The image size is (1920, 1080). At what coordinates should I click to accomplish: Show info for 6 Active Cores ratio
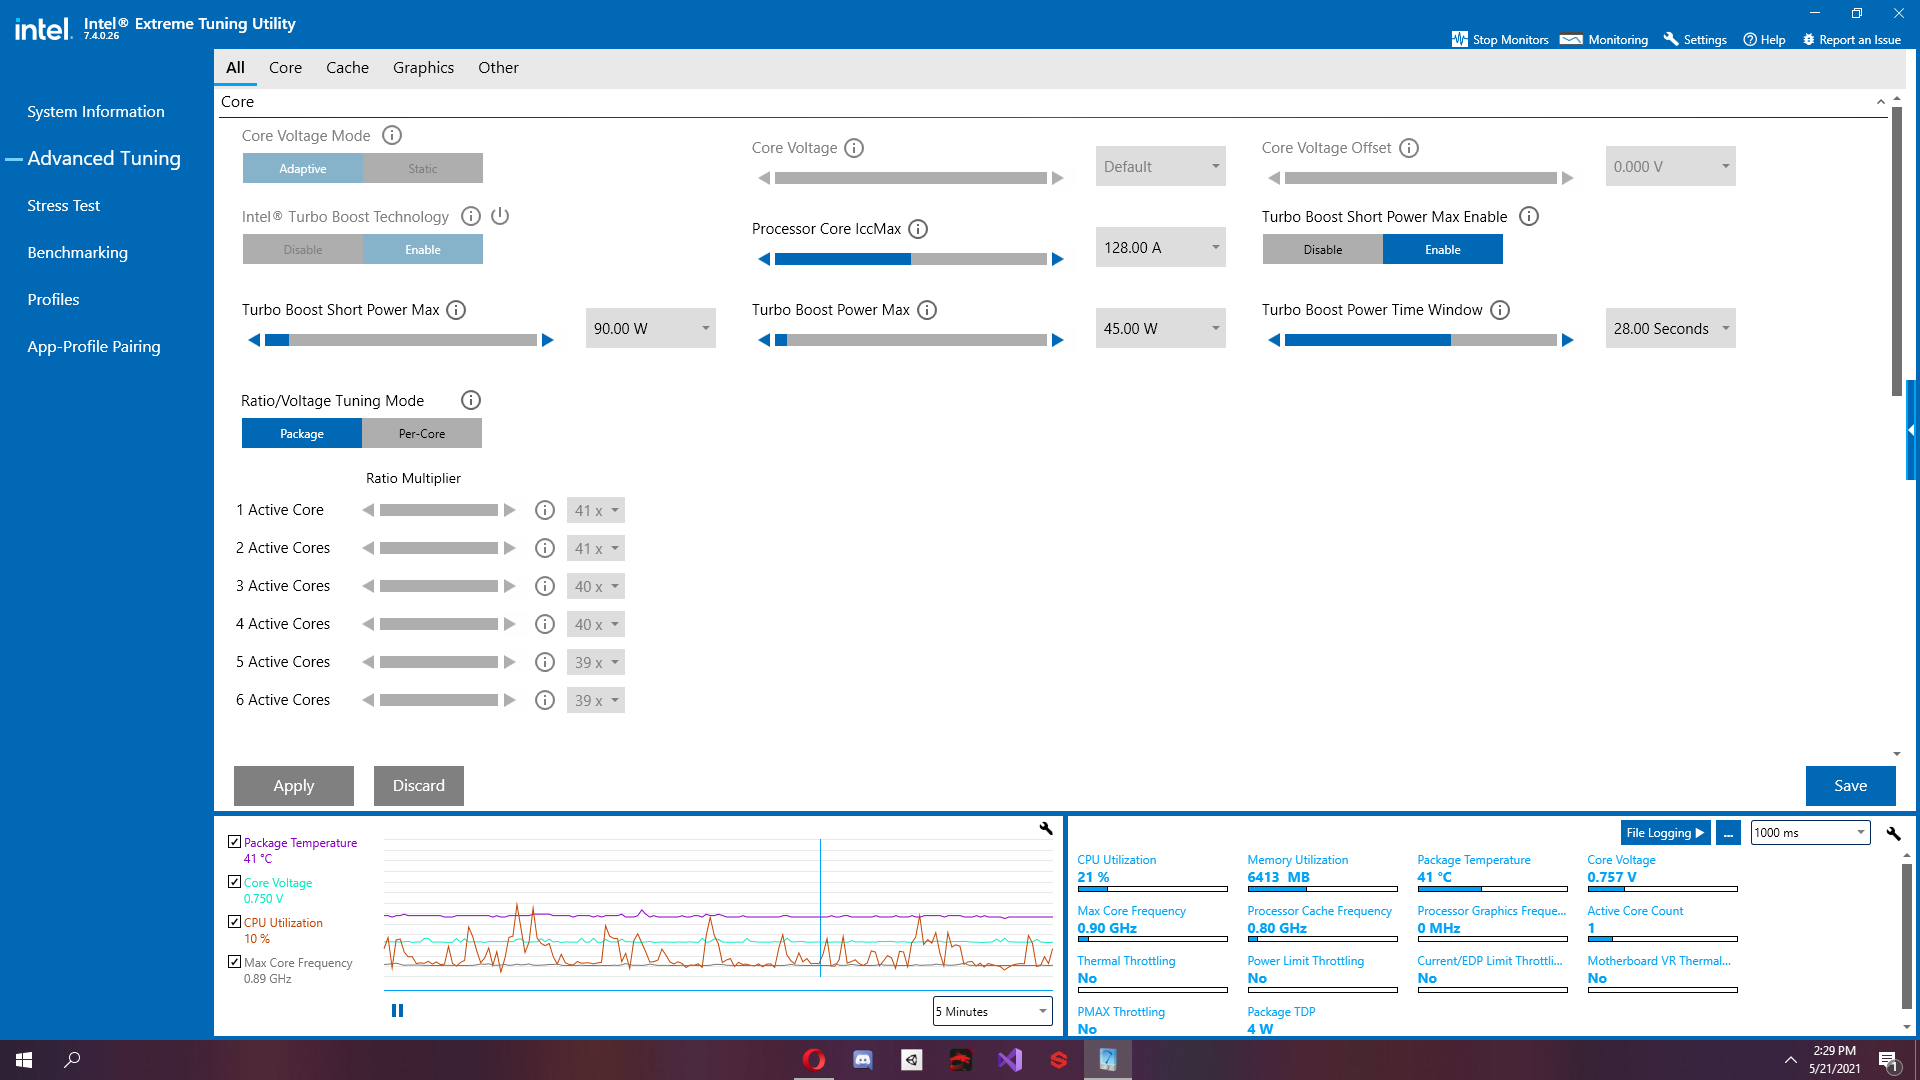click(x=545, y=700)
